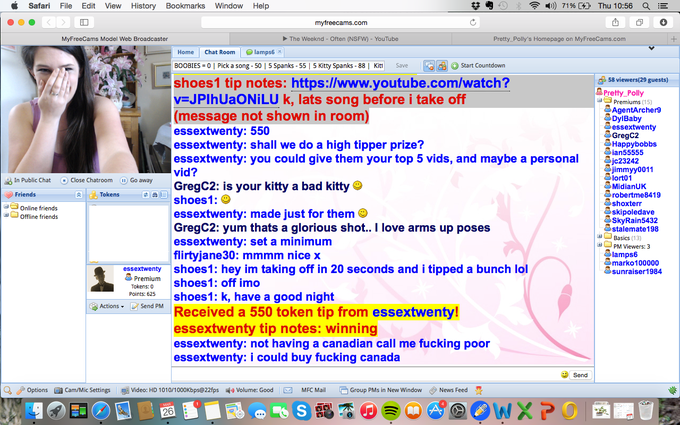Select the Chat Room tab

coord(220,52)
